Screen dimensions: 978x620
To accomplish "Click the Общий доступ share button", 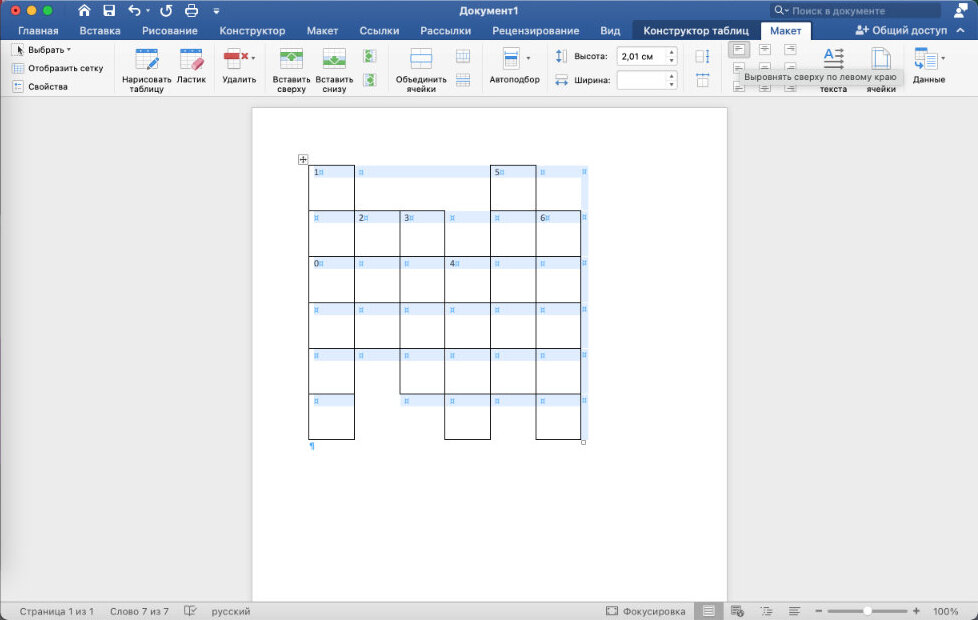I will (x=901, y=30).
